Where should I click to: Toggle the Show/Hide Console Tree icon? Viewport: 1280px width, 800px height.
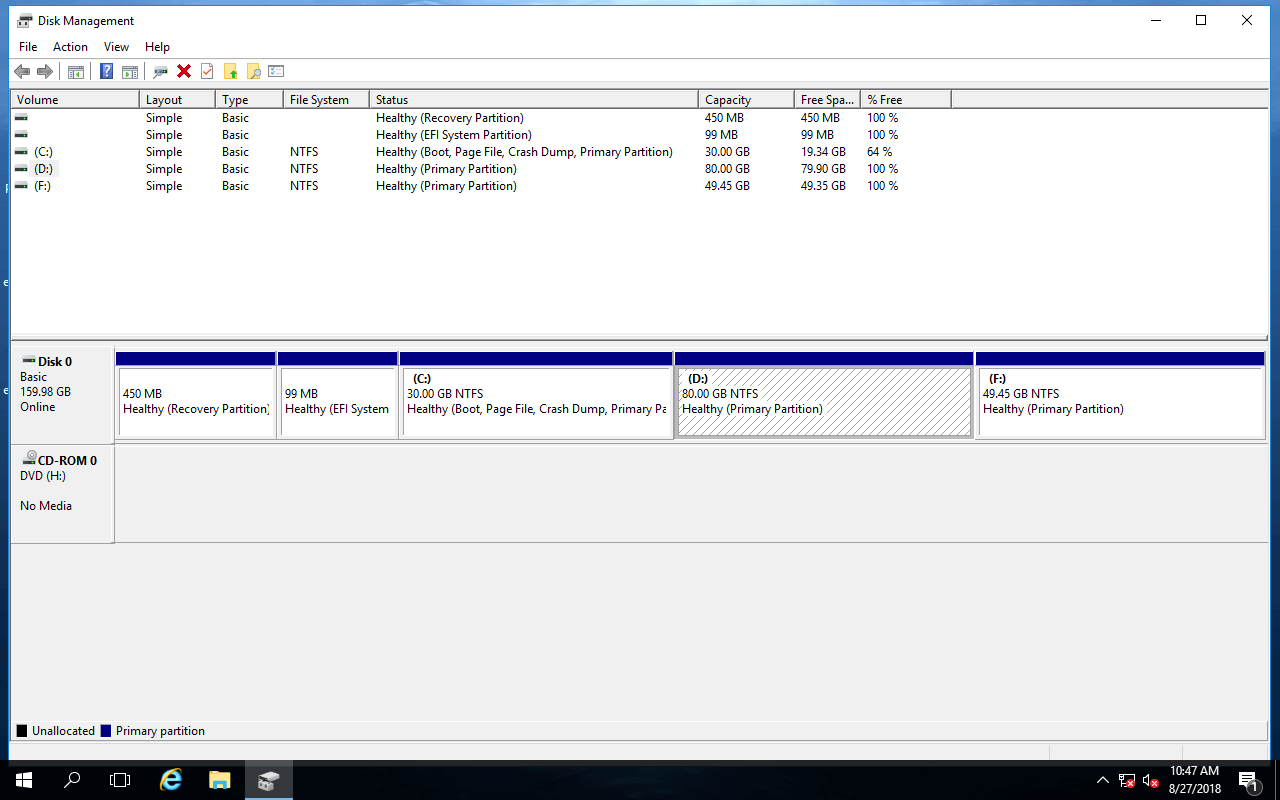tap(75, 71)
